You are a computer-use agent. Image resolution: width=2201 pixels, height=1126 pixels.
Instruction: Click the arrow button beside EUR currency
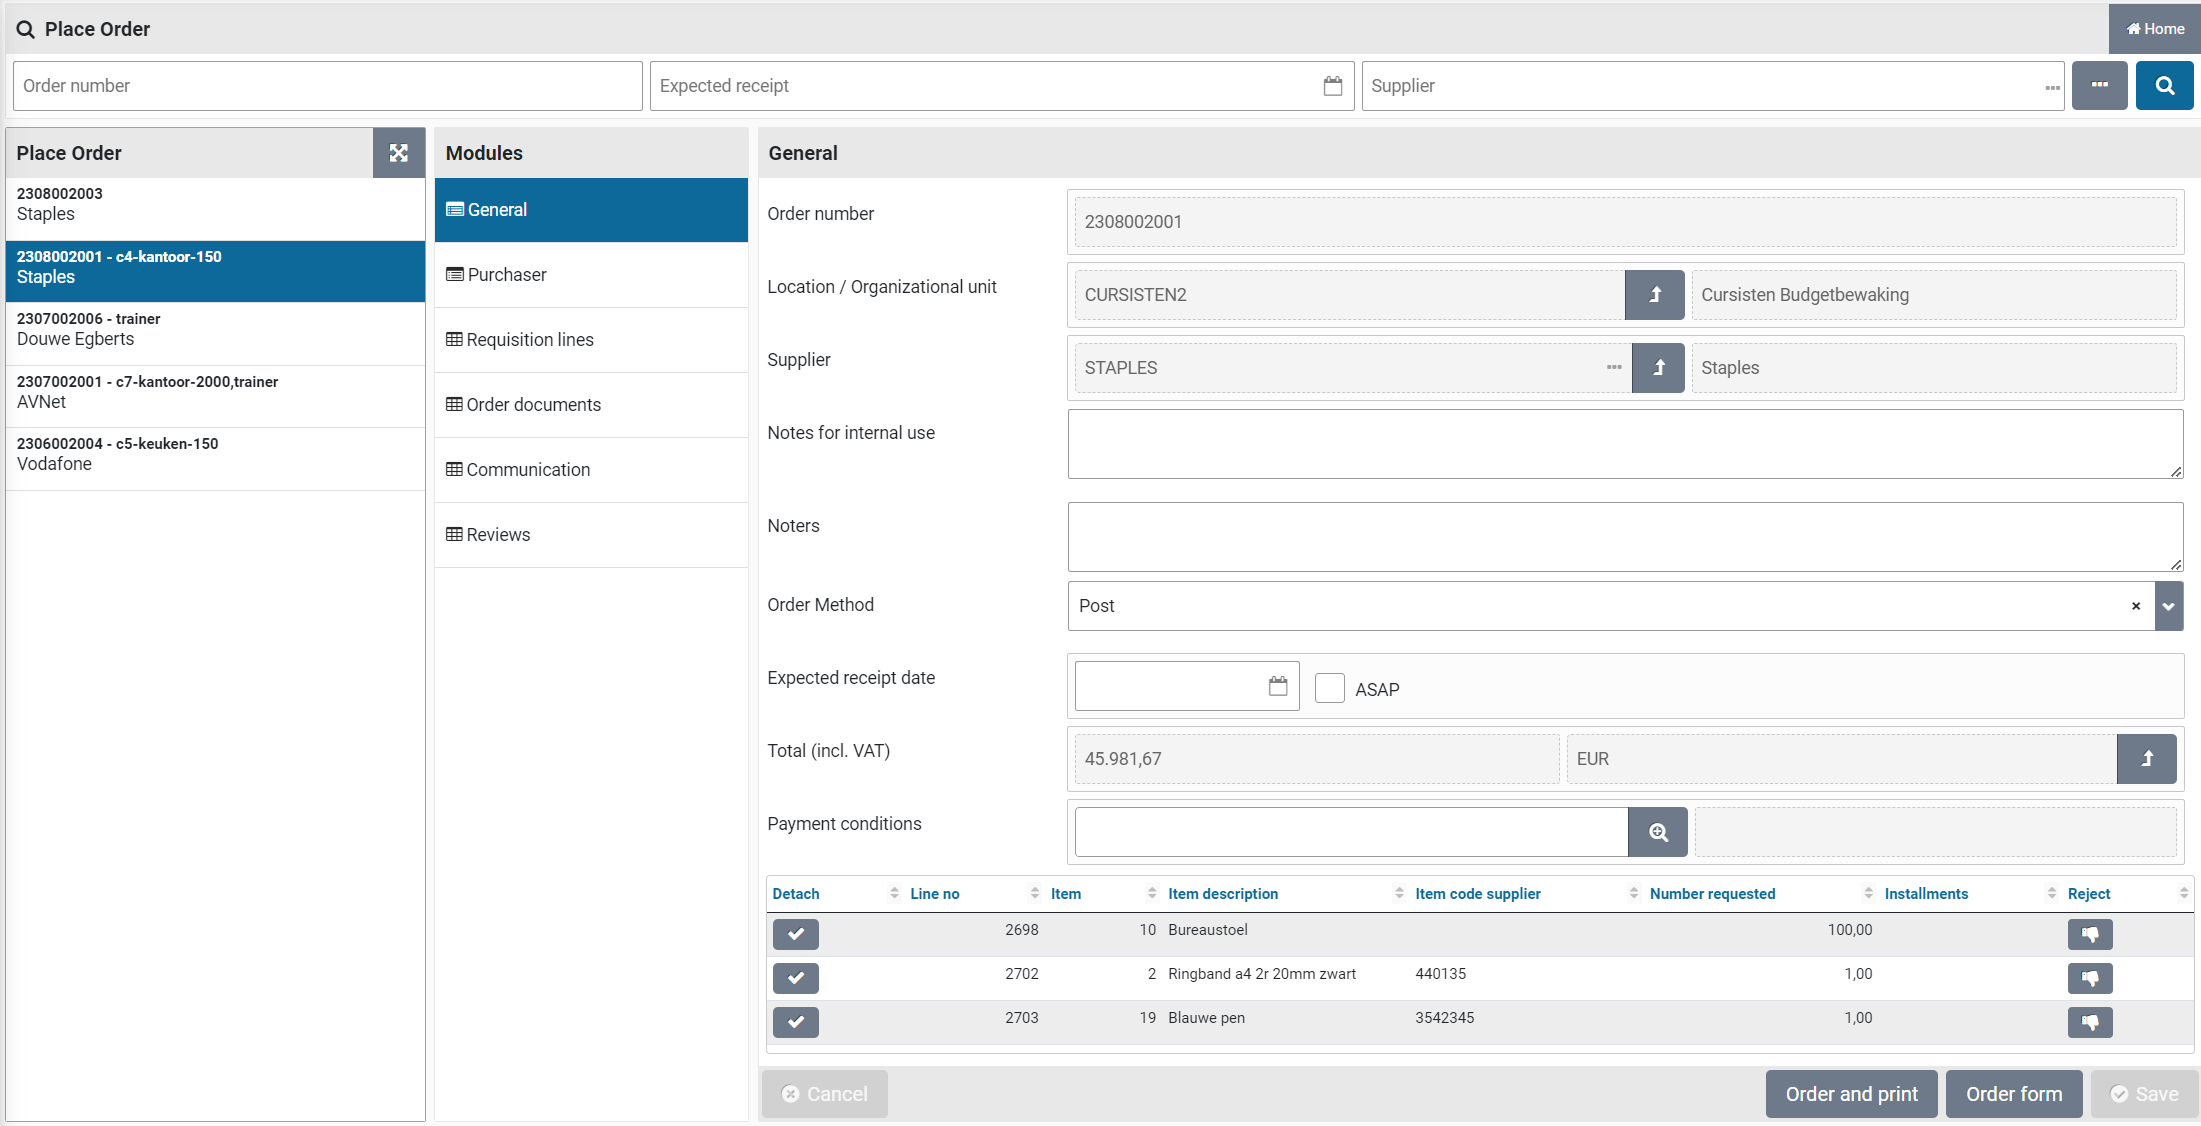coord(2146,759)
